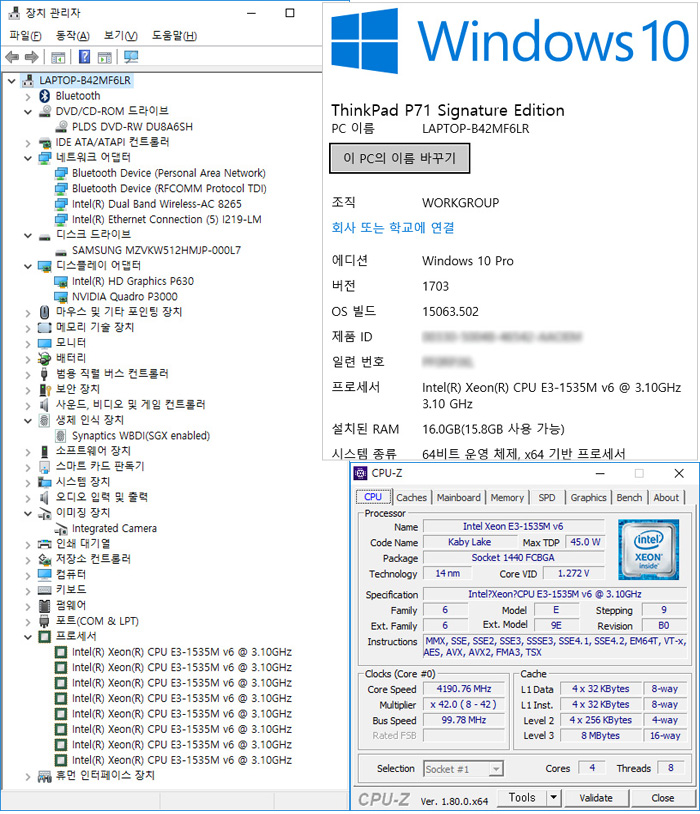
Task: Click the 보안 장치 security device icon
Action: click(45, 389)
